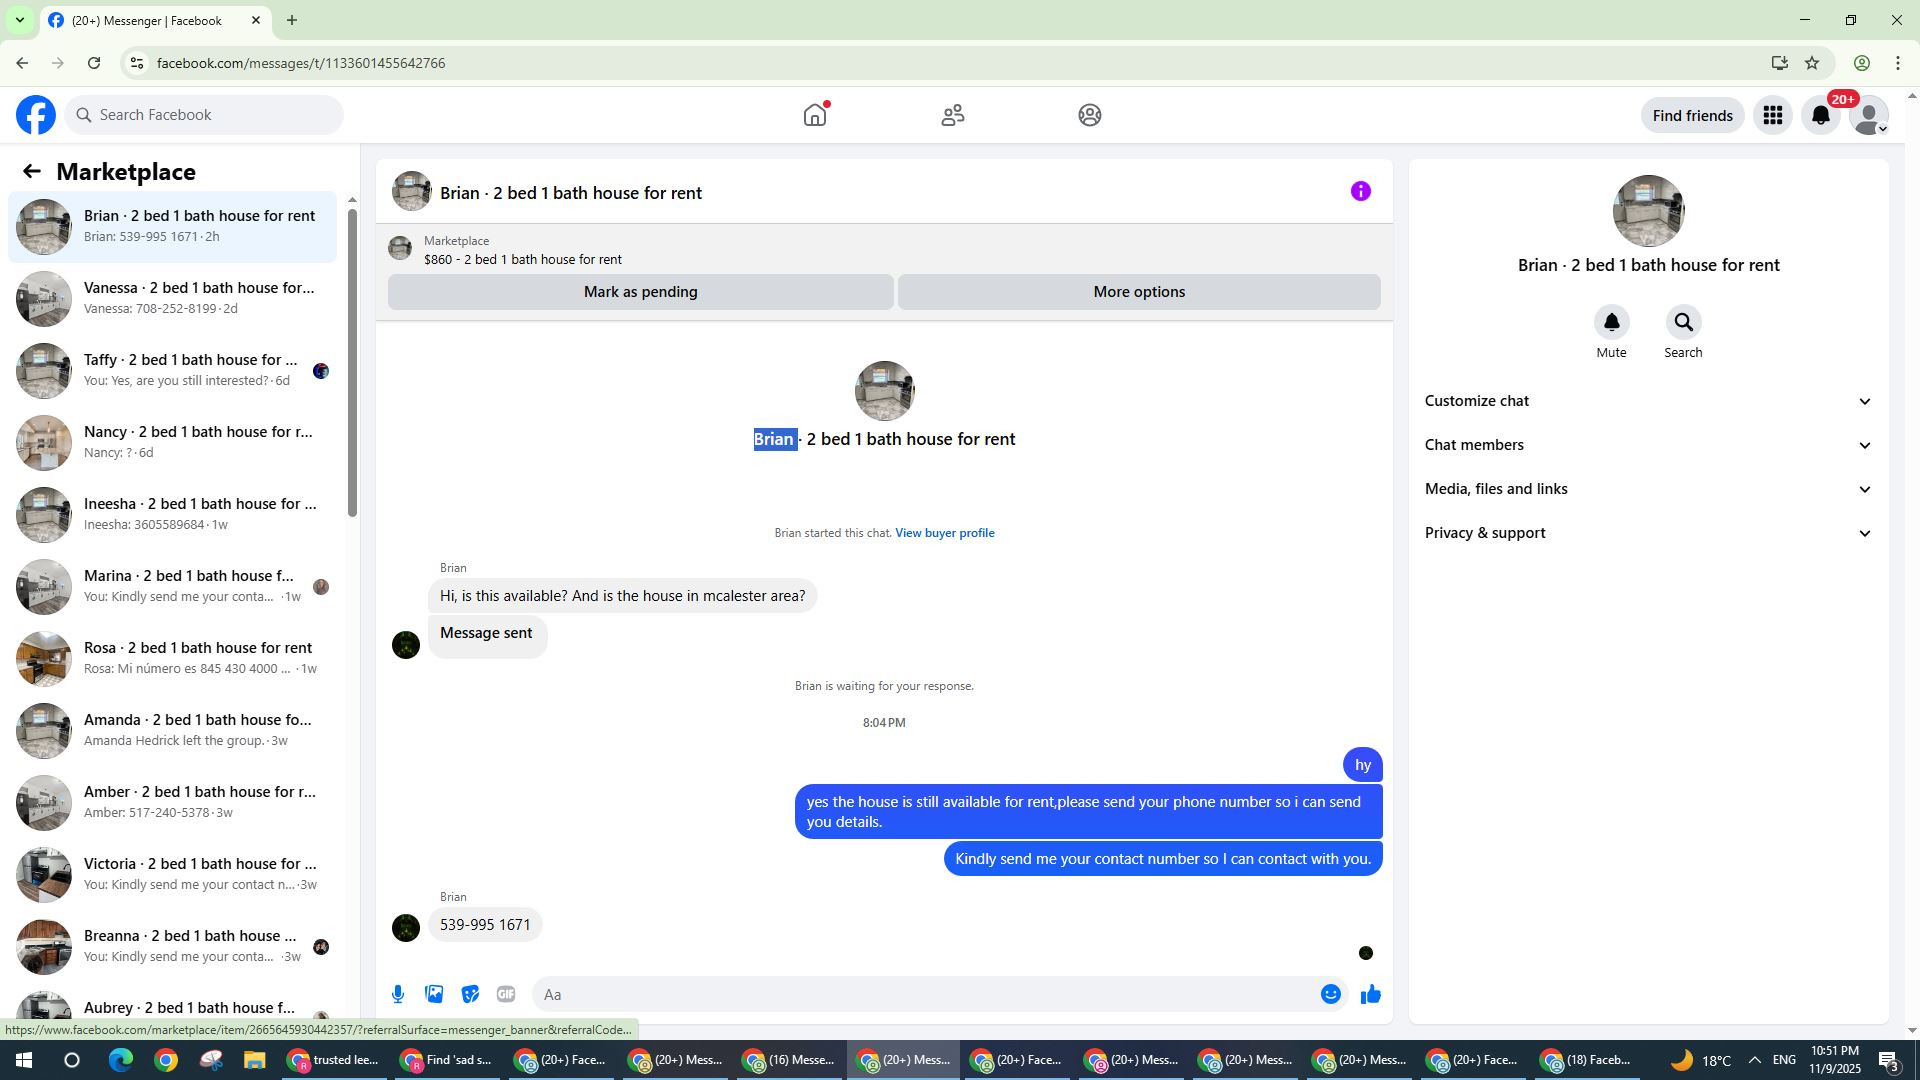View site information icon in address bar

137,63
